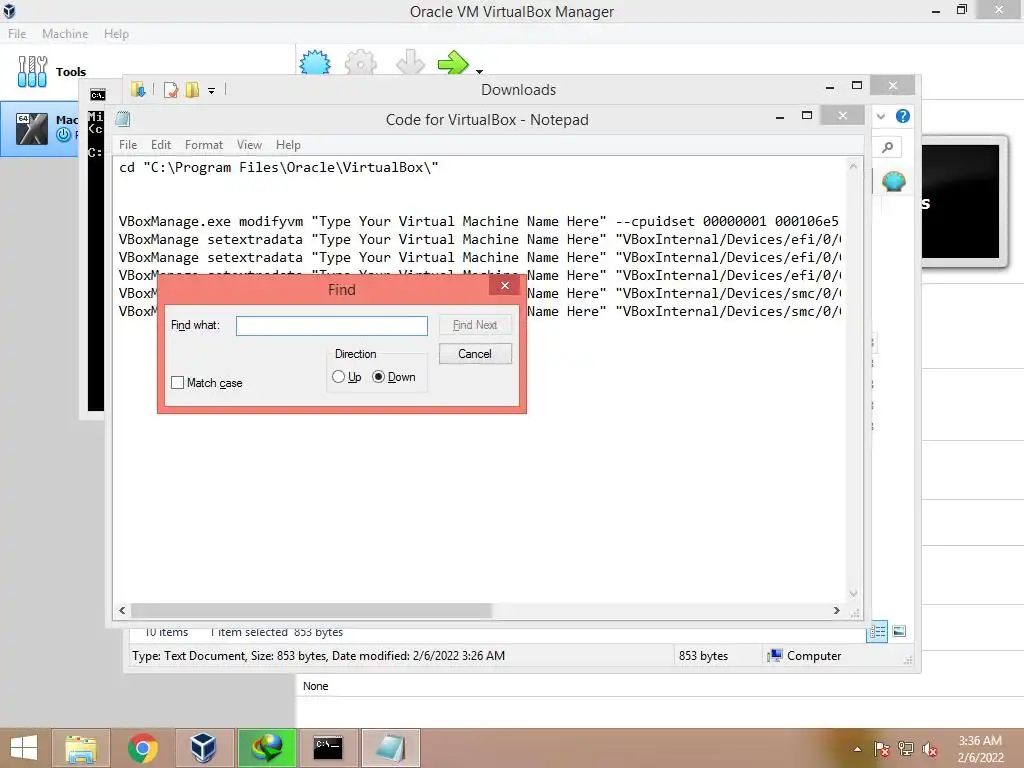
Task: Open the dropdown arrow beside the Start button
Action: 479,71
